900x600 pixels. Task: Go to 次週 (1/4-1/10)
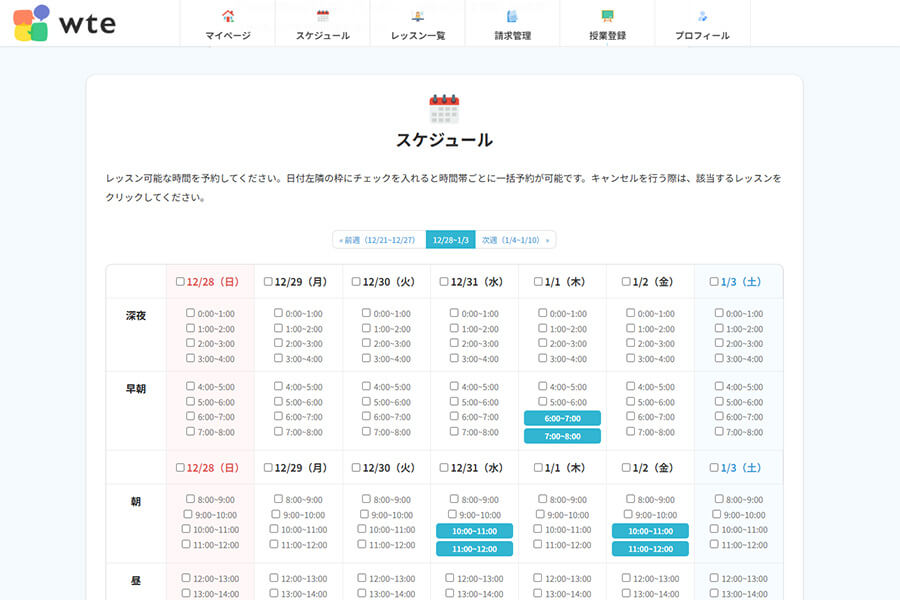coord(518,239)
